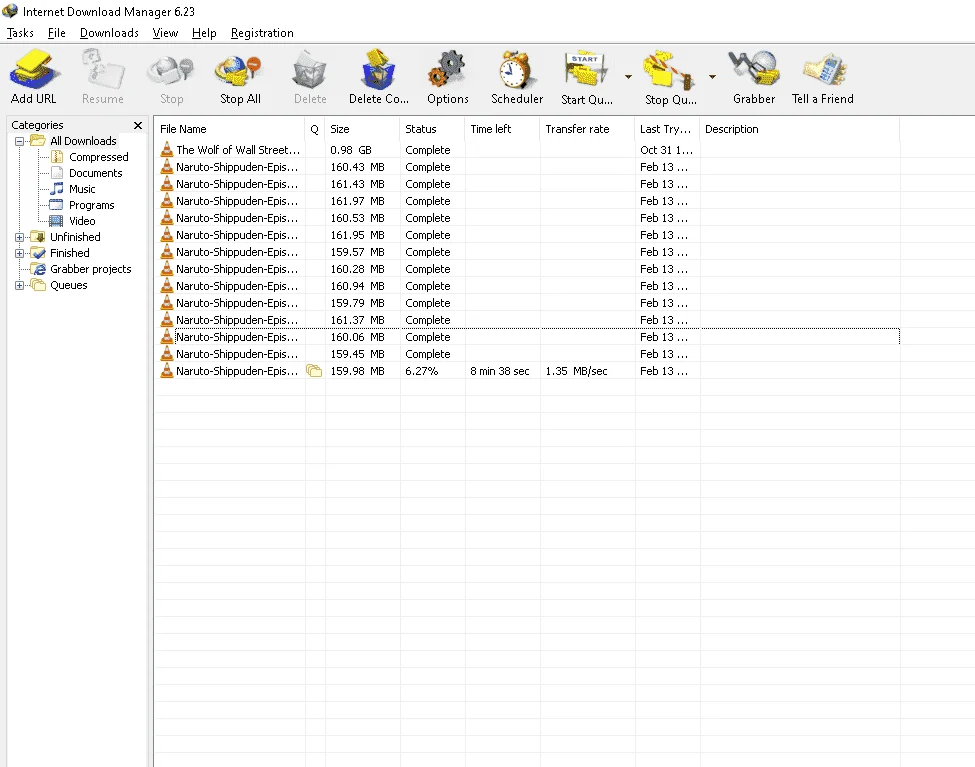Screen dimensions: 975x767
Task: Click the 1.35 MB/sec transfer rate
Action: (x=576, y=371)
